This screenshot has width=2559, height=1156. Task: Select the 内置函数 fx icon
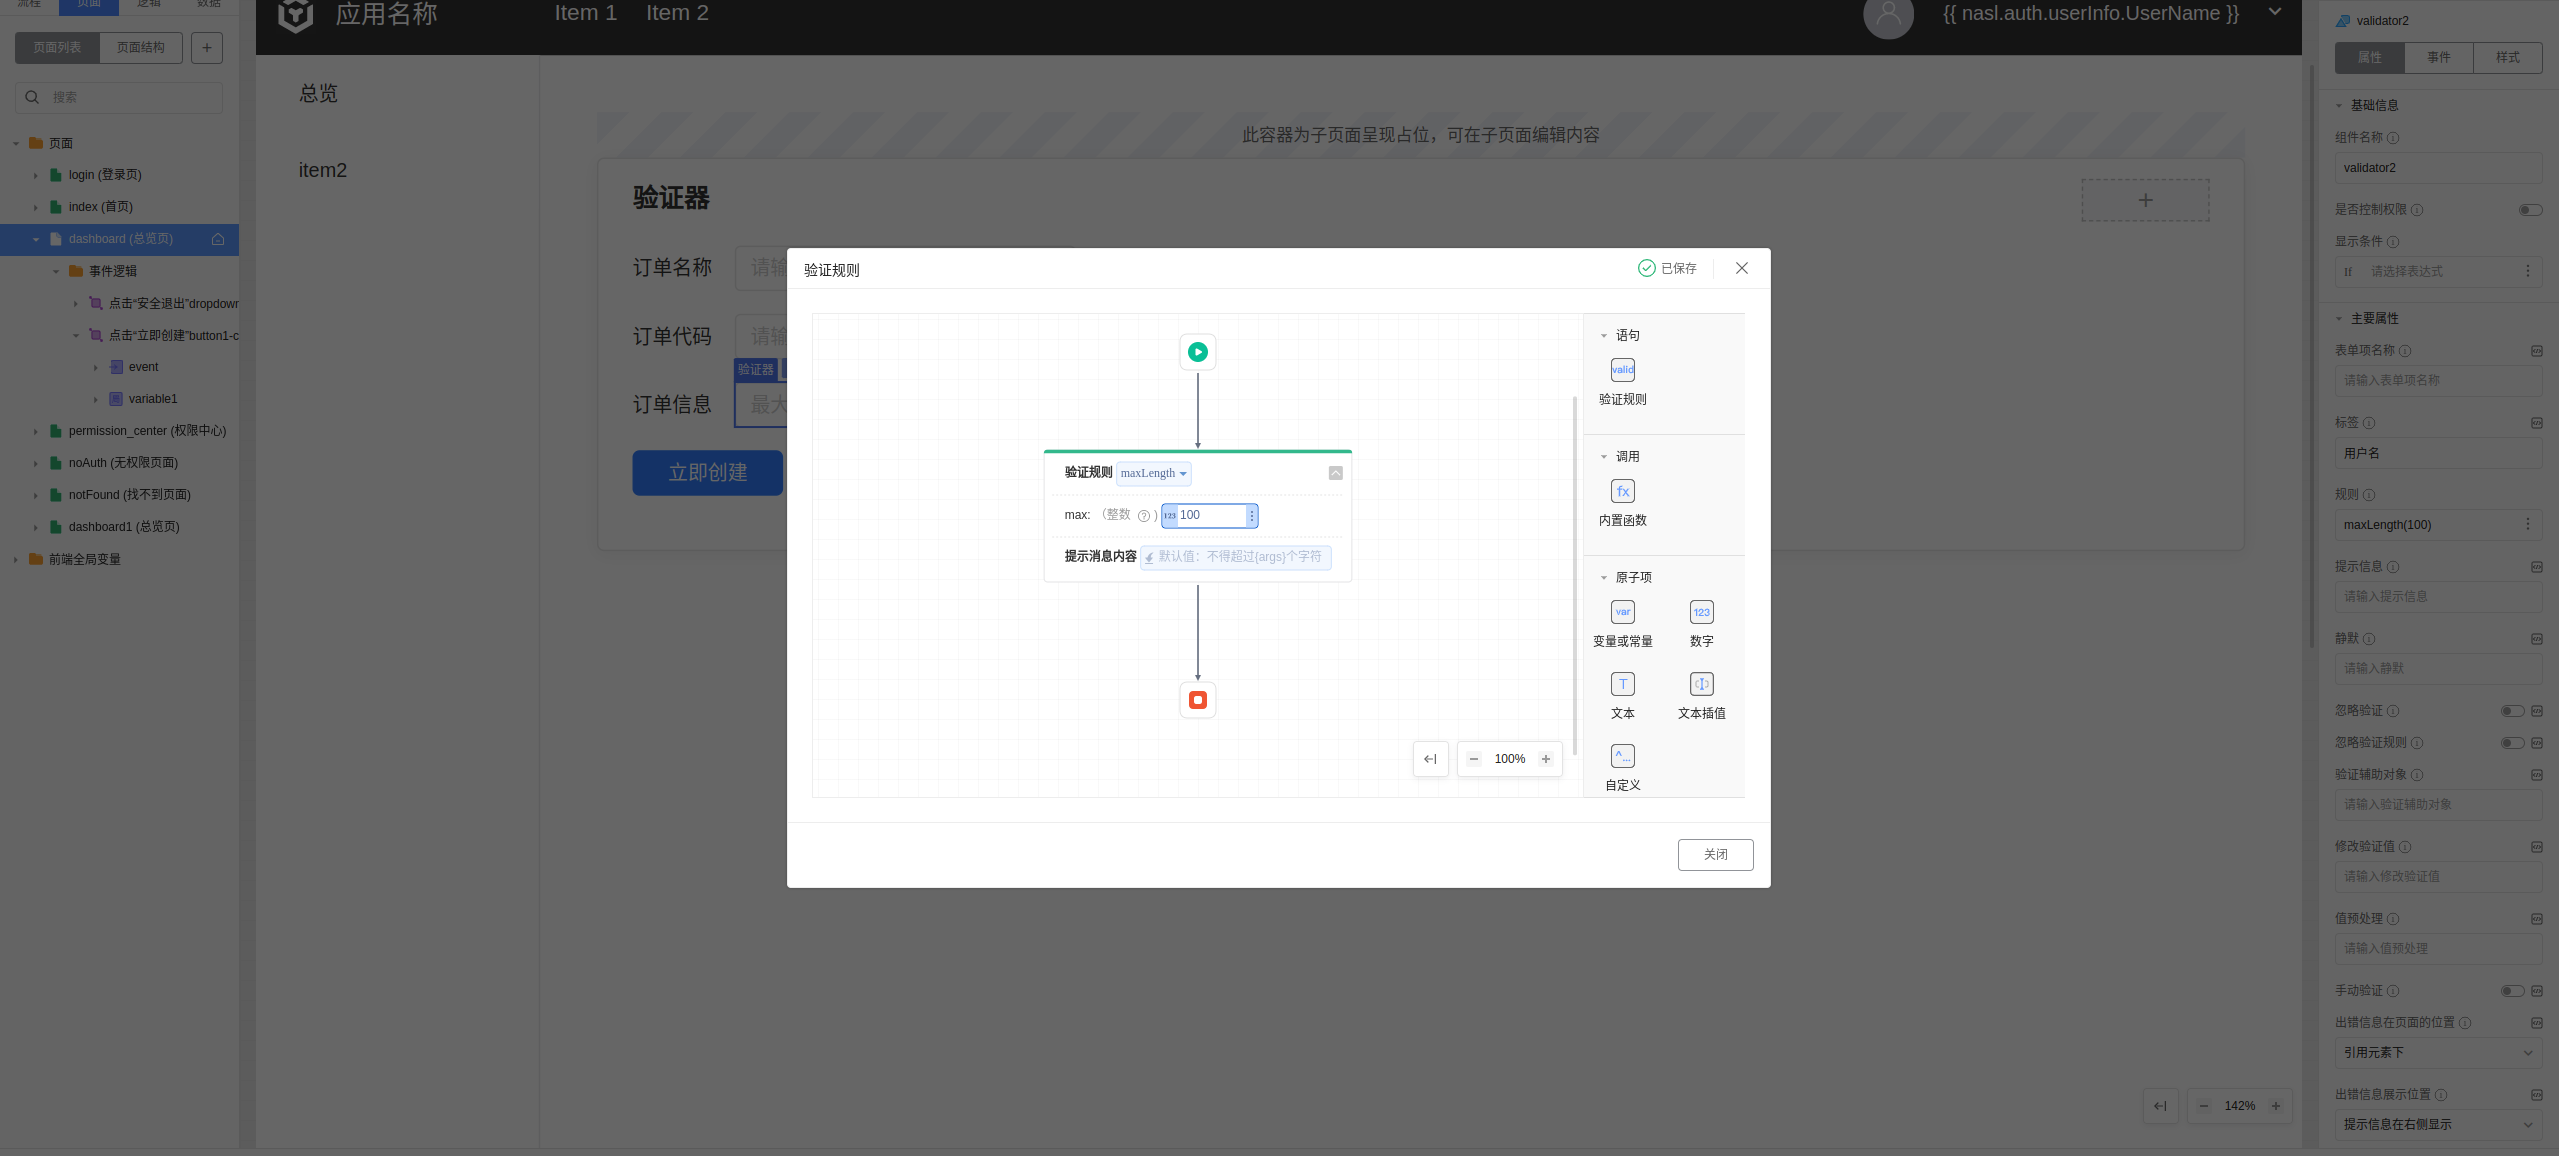point(1622,491)
